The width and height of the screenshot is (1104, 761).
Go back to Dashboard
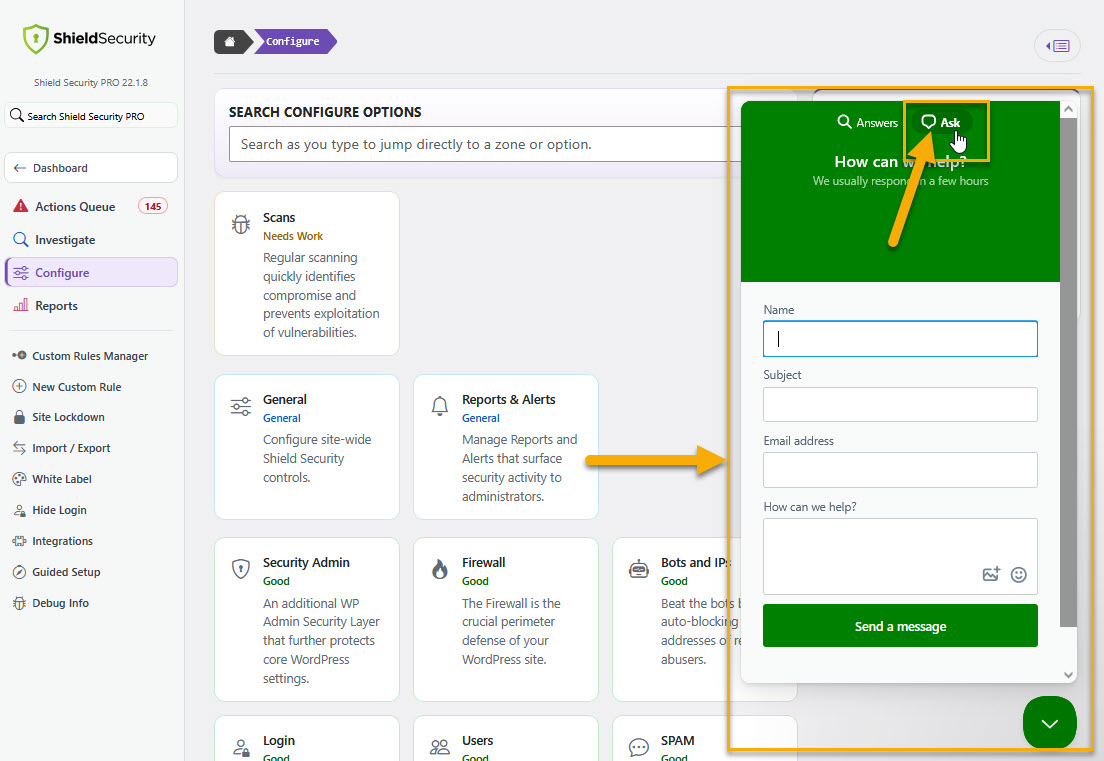tap(91, 168)
